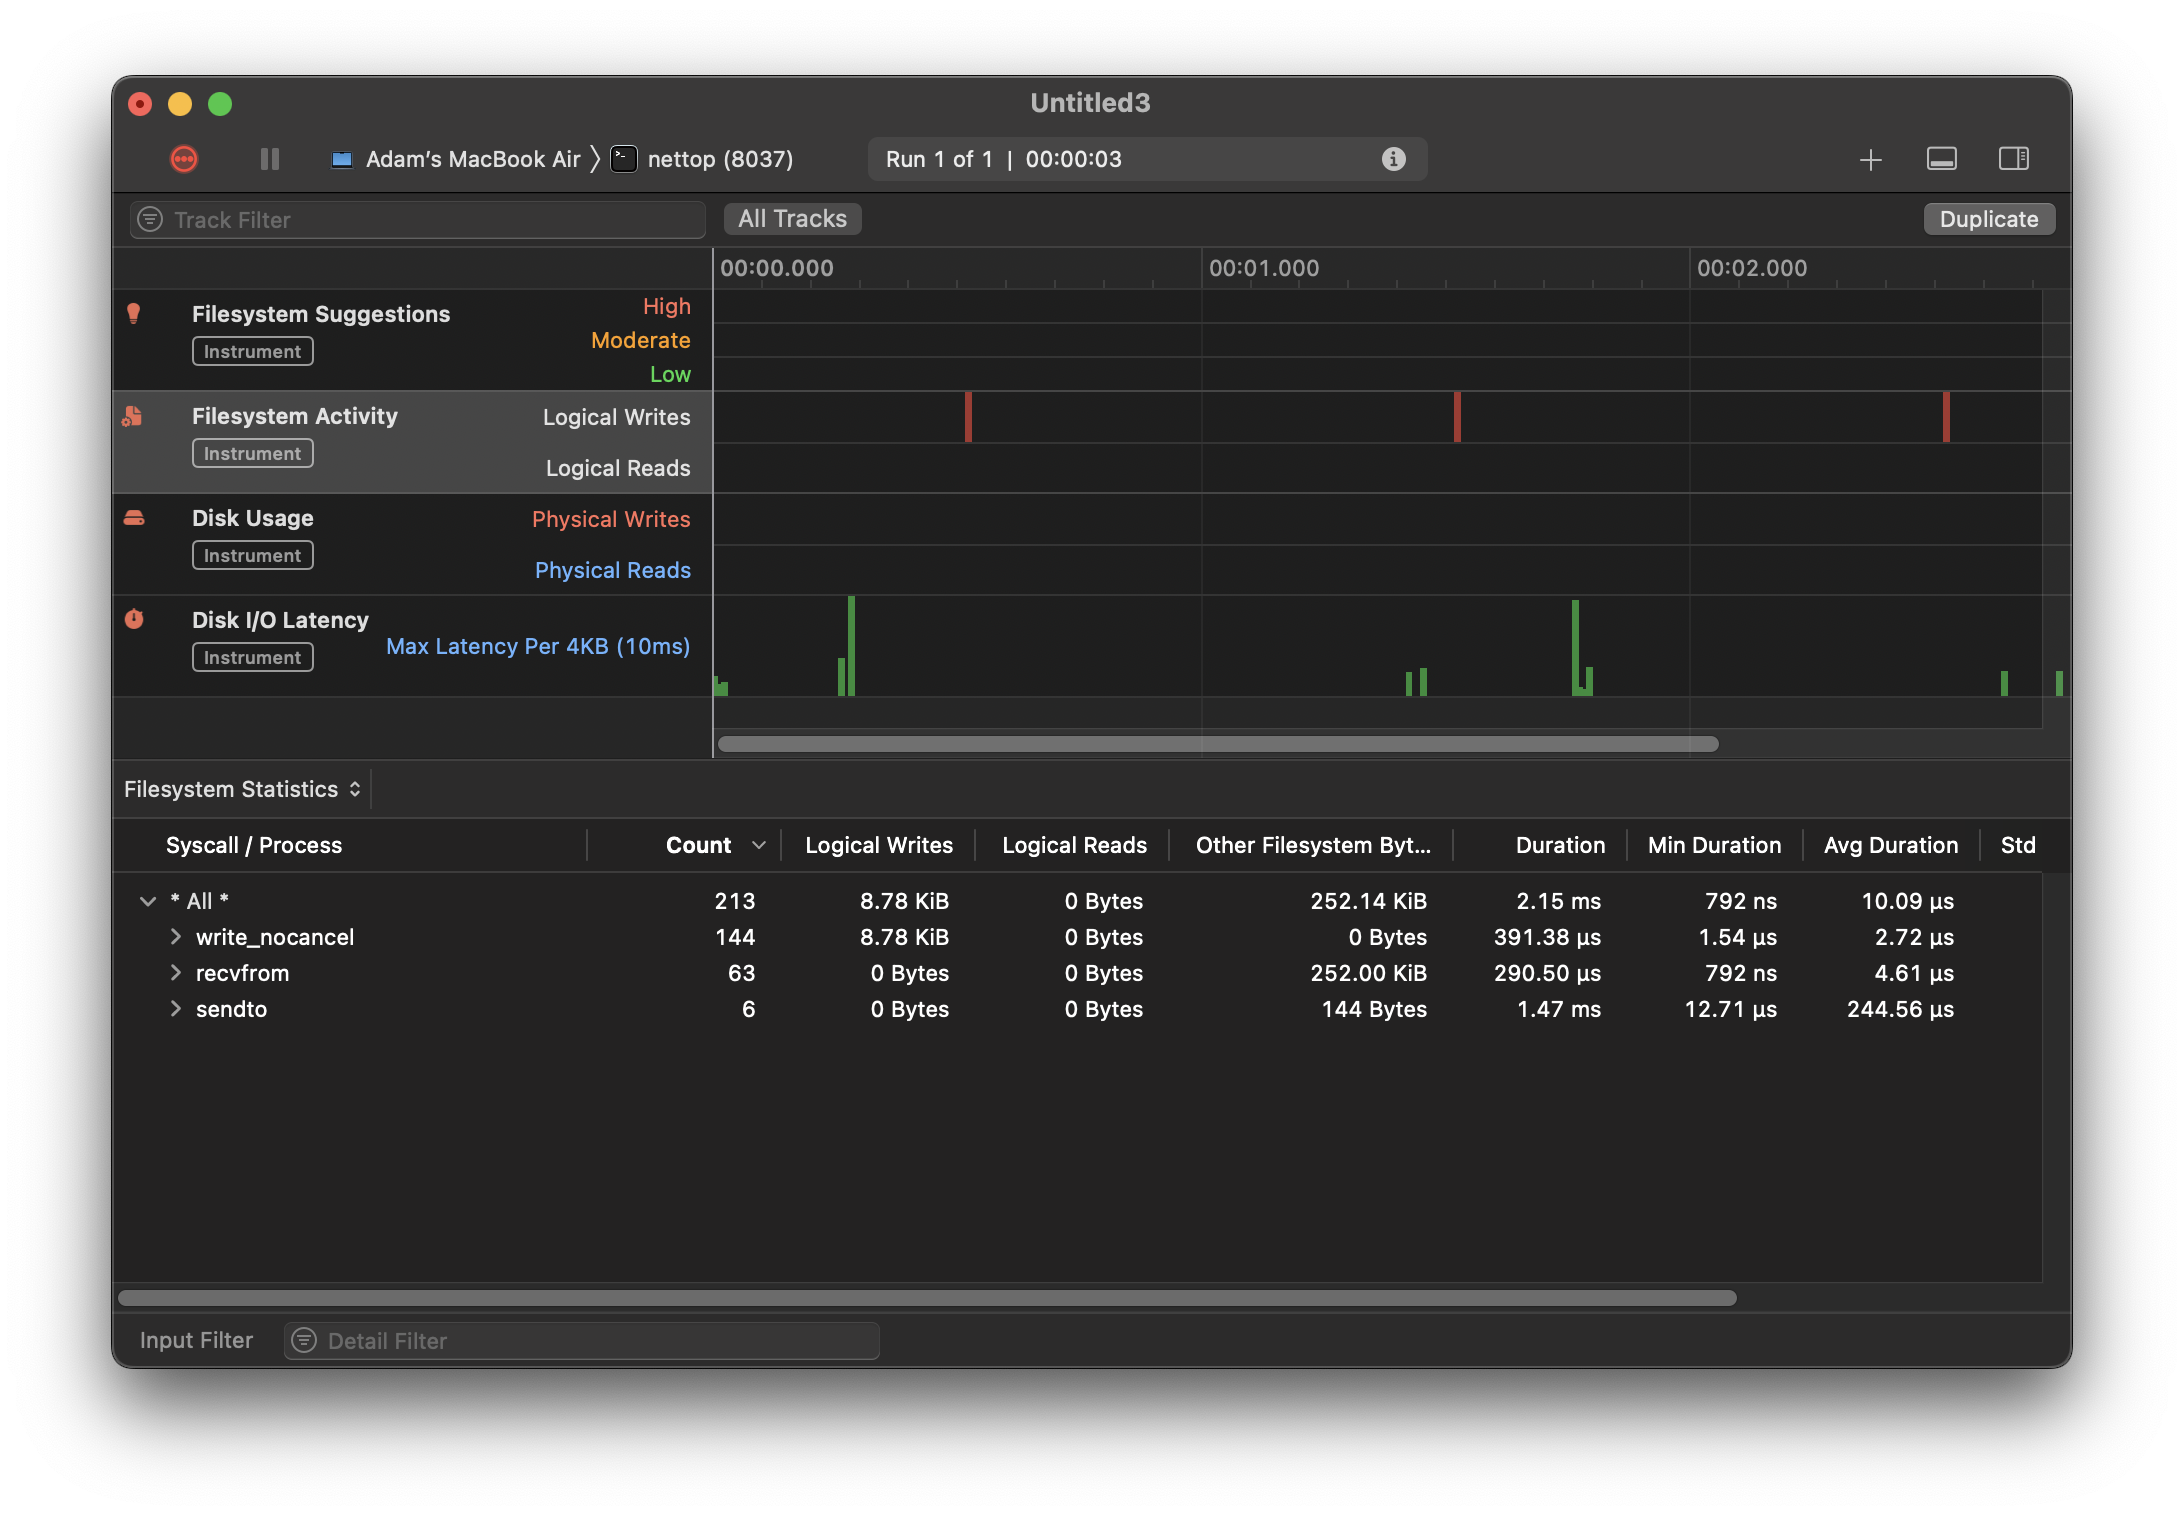Viewport: 2184px width, 1516px height.
Task: Click the count 144 for write_nocancel
Action: click(x=735, y=937)
